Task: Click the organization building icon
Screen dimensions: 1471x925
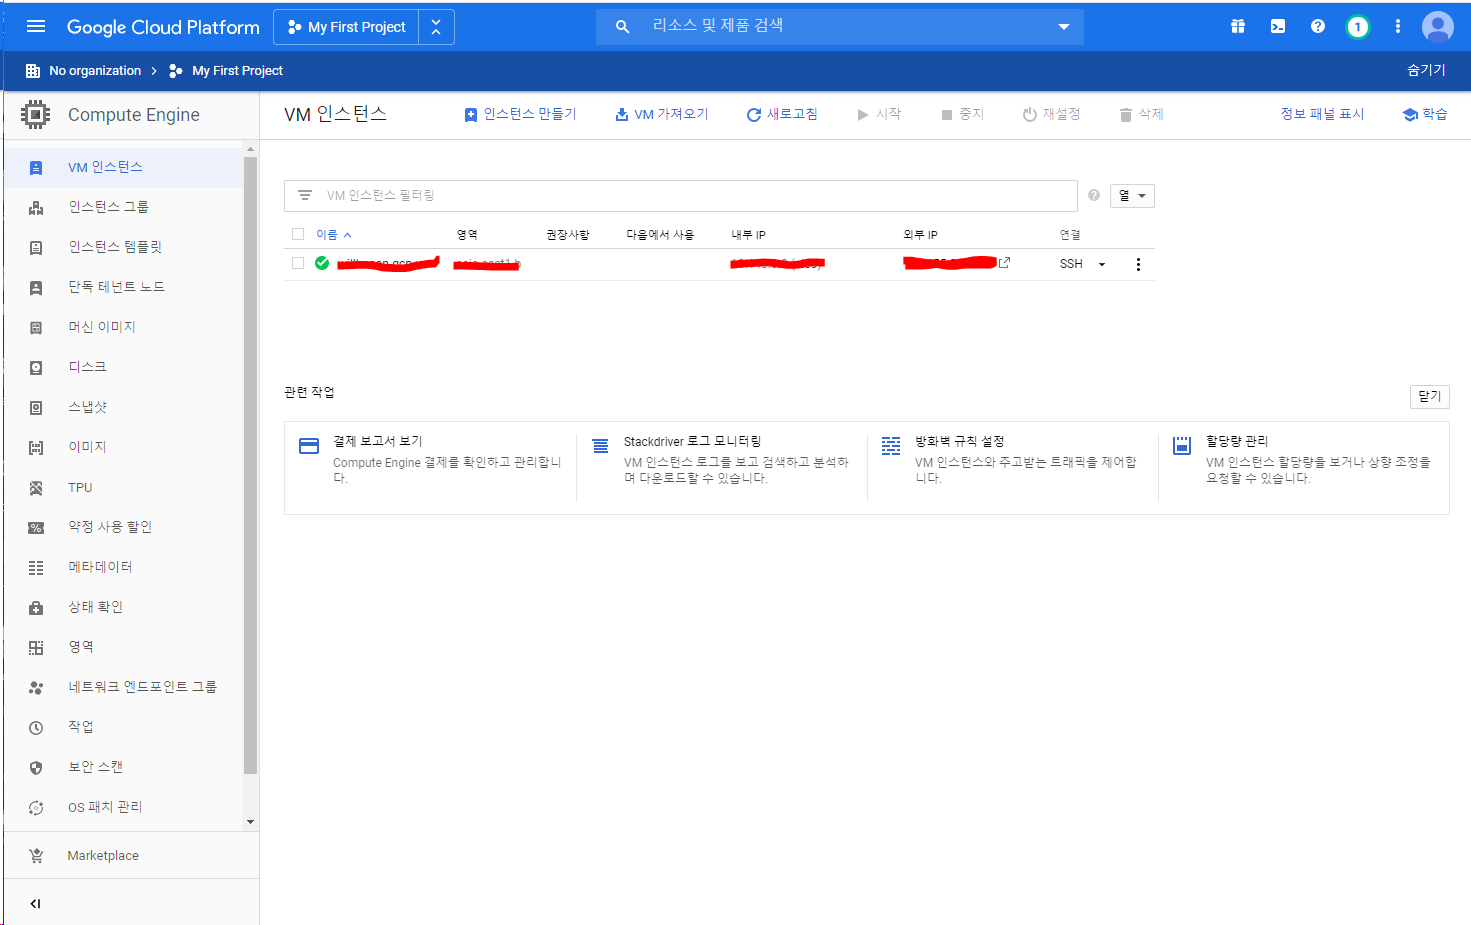Action: coord(33,71)
